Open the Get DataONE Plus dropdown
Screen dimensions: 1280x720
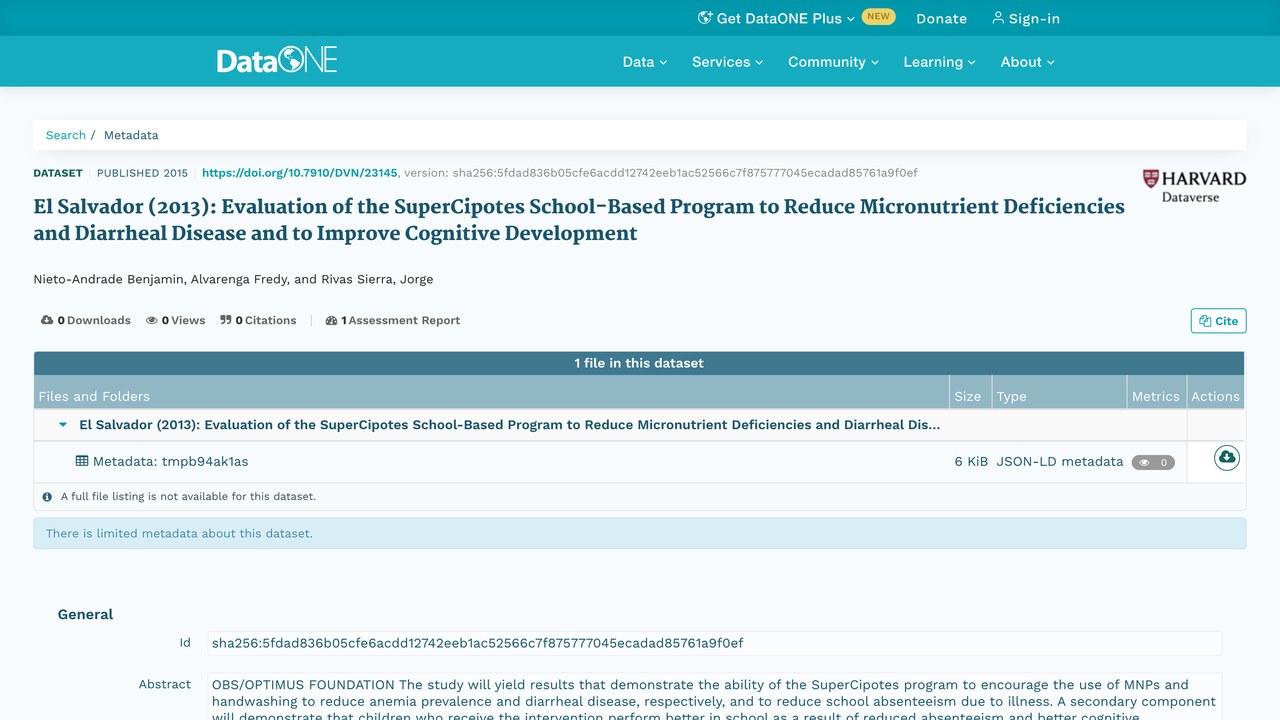pyautogui.click(x=776, y=18)
